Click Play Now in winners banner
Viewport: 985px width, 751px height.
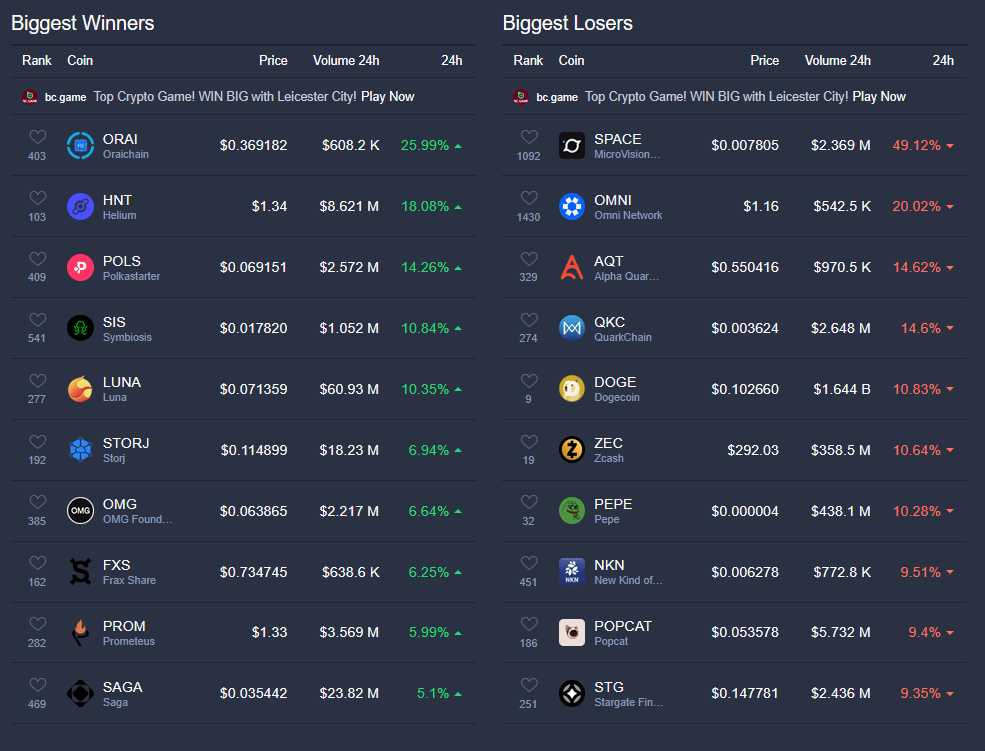coord(388,97)
